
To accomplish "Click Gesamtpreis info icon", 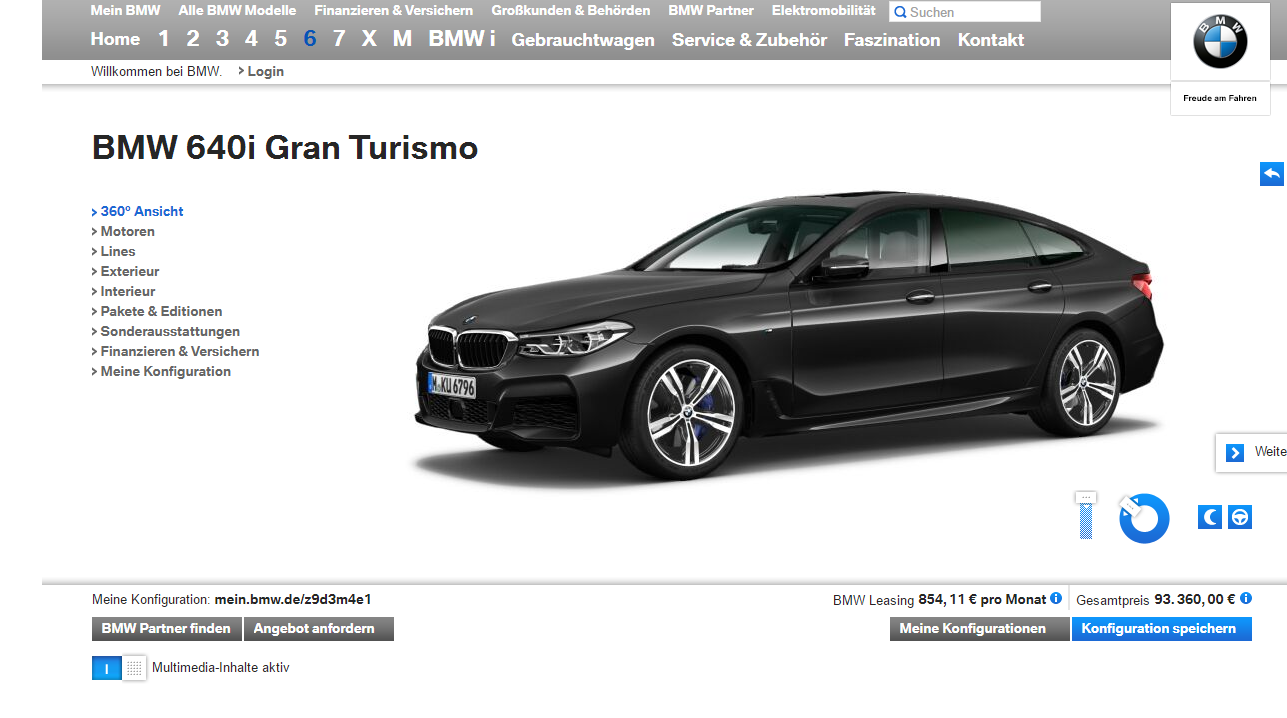I will point(1246,598).
